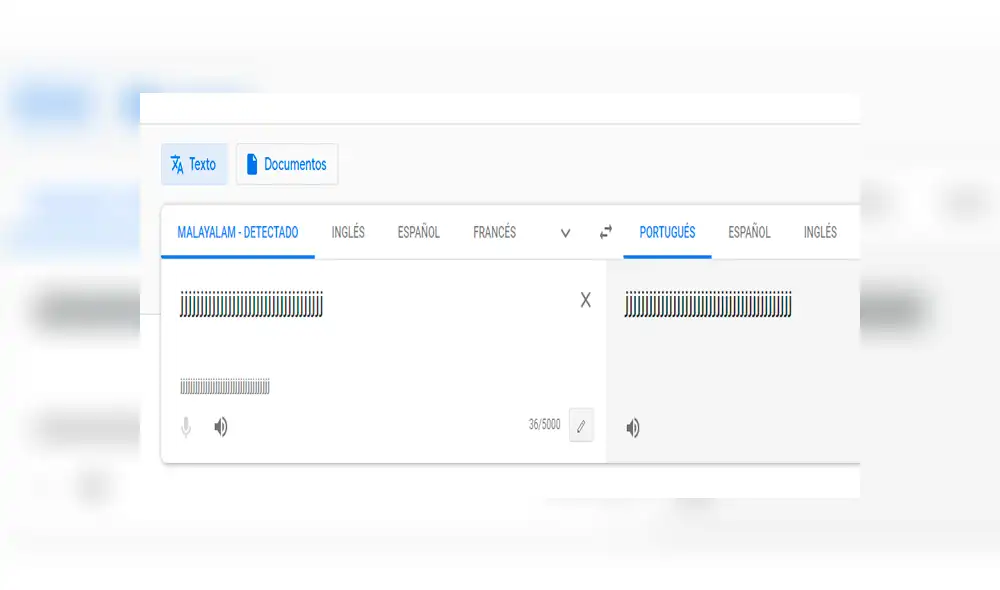This screenshot has height=590, width=1000.
Task: Play the translated text audio
Action: coord(633,428)
